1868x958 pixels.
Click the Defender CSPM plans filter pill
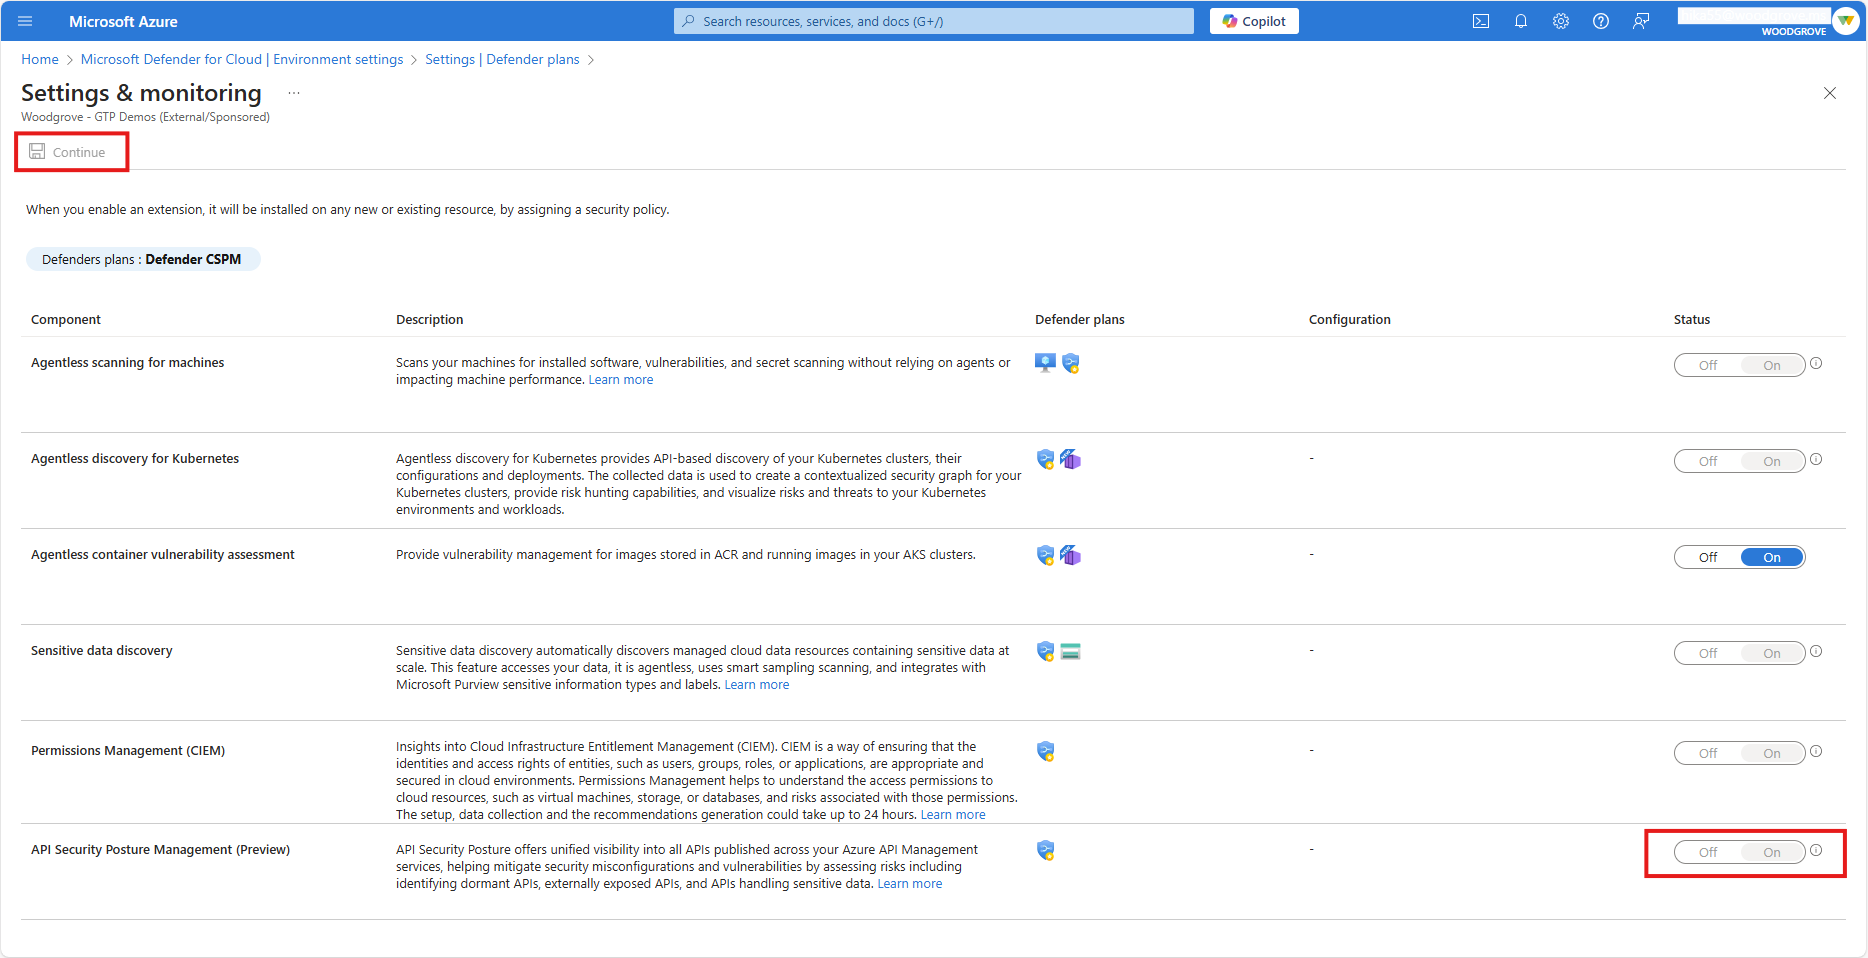pyautogui.click(x=142, y=259)
